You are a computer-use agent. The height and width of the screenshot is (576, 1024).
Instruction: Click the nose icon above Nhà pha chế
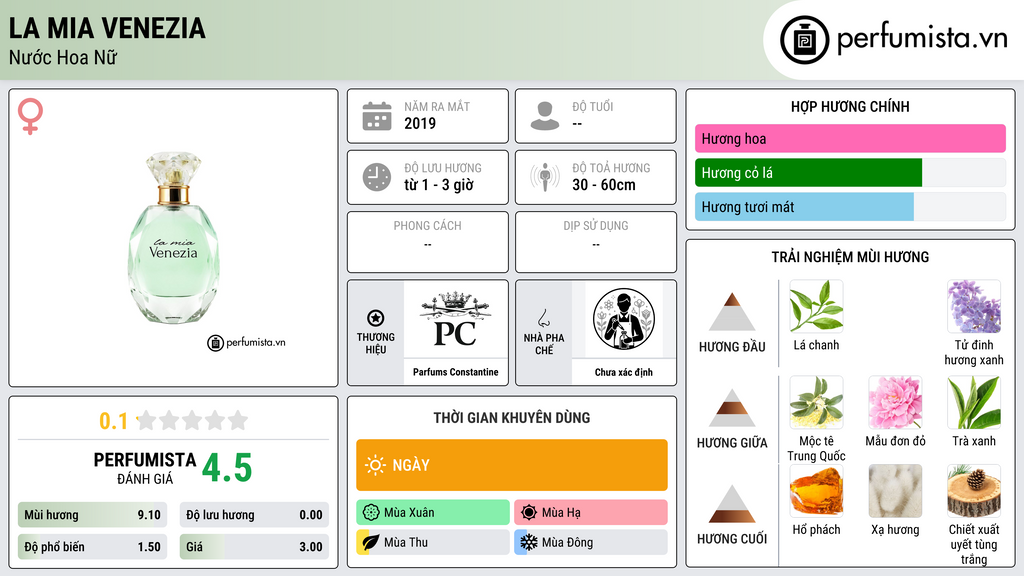point(543,318)
